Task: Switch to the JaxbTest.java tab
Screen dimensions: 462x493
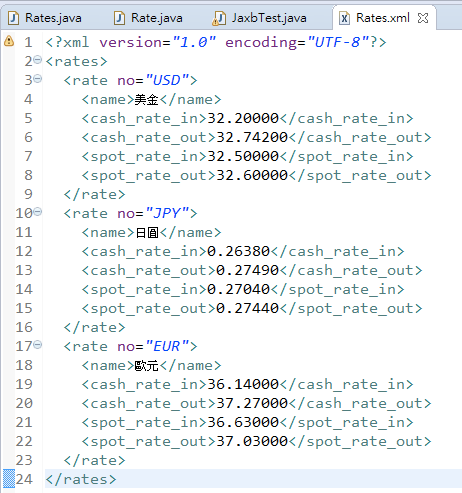Action: pos(260,18)
